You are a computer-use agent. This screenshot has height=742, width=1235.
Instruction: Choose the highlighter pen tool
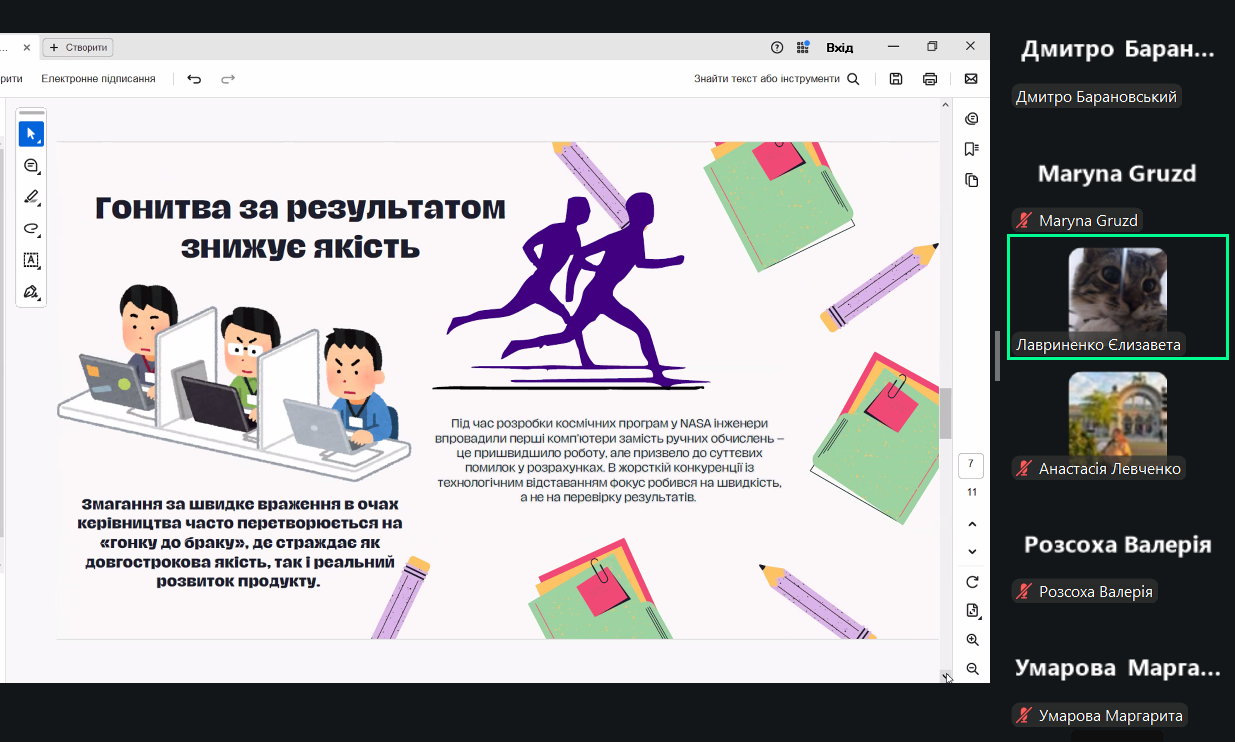point(31,197)
